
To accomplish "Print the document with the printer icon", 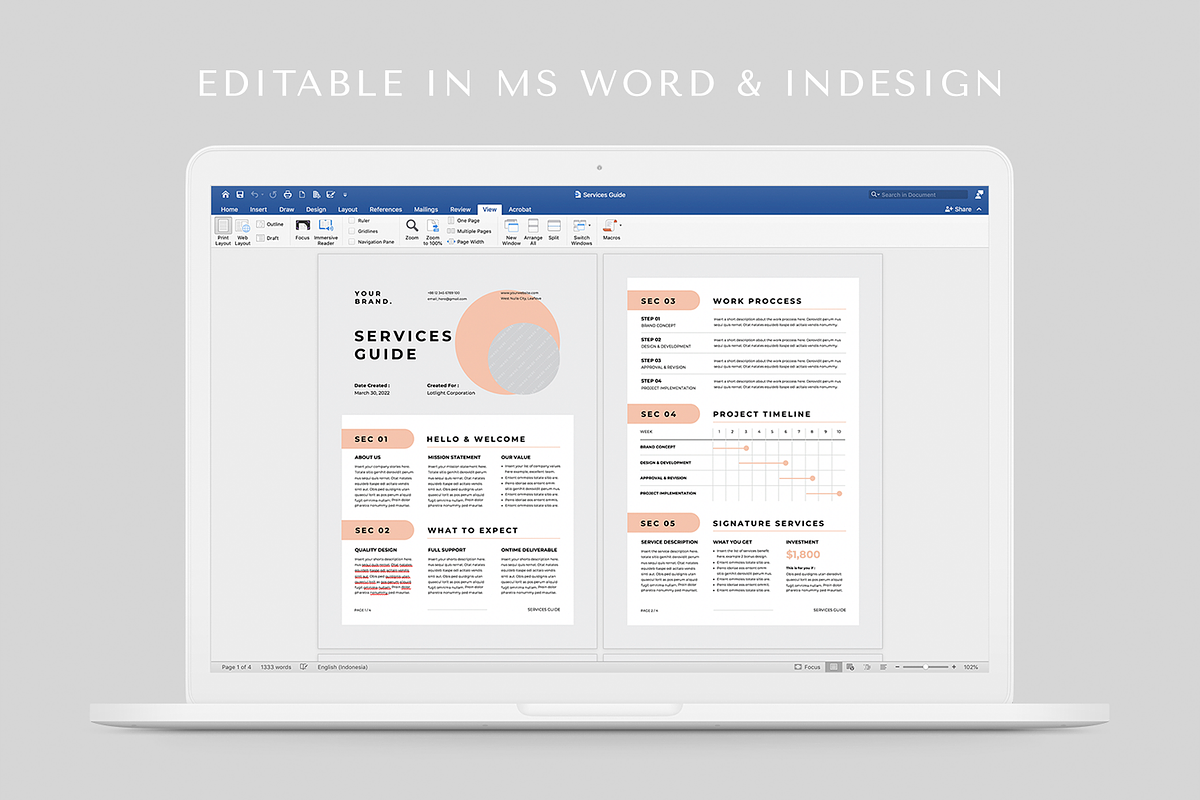I will point(287,194).
